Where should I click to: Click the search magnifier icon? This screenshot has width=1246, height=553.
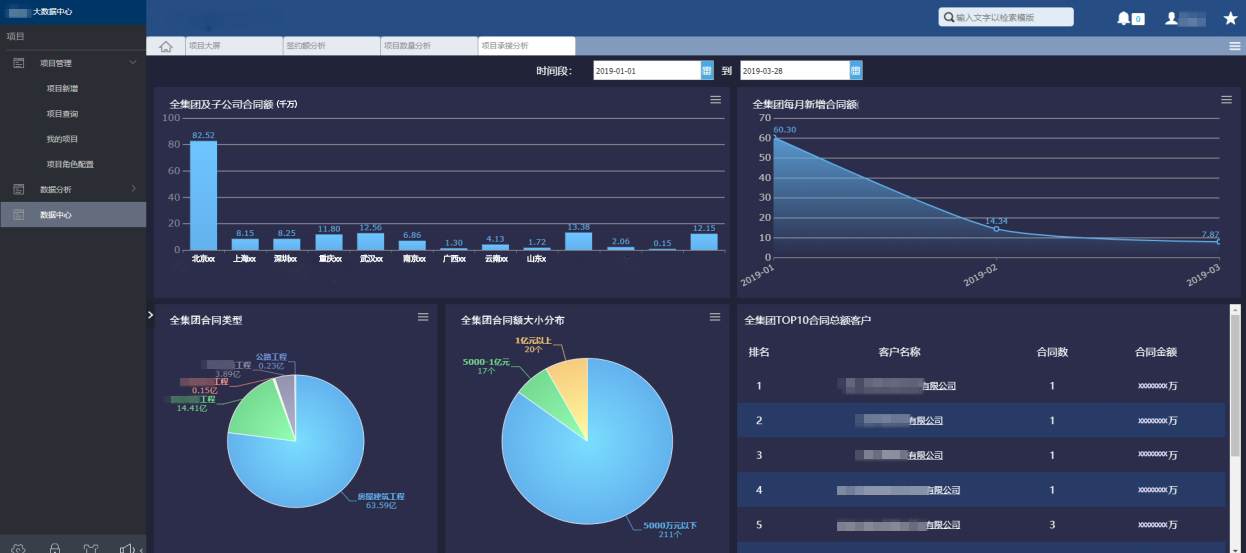[948, 17]
